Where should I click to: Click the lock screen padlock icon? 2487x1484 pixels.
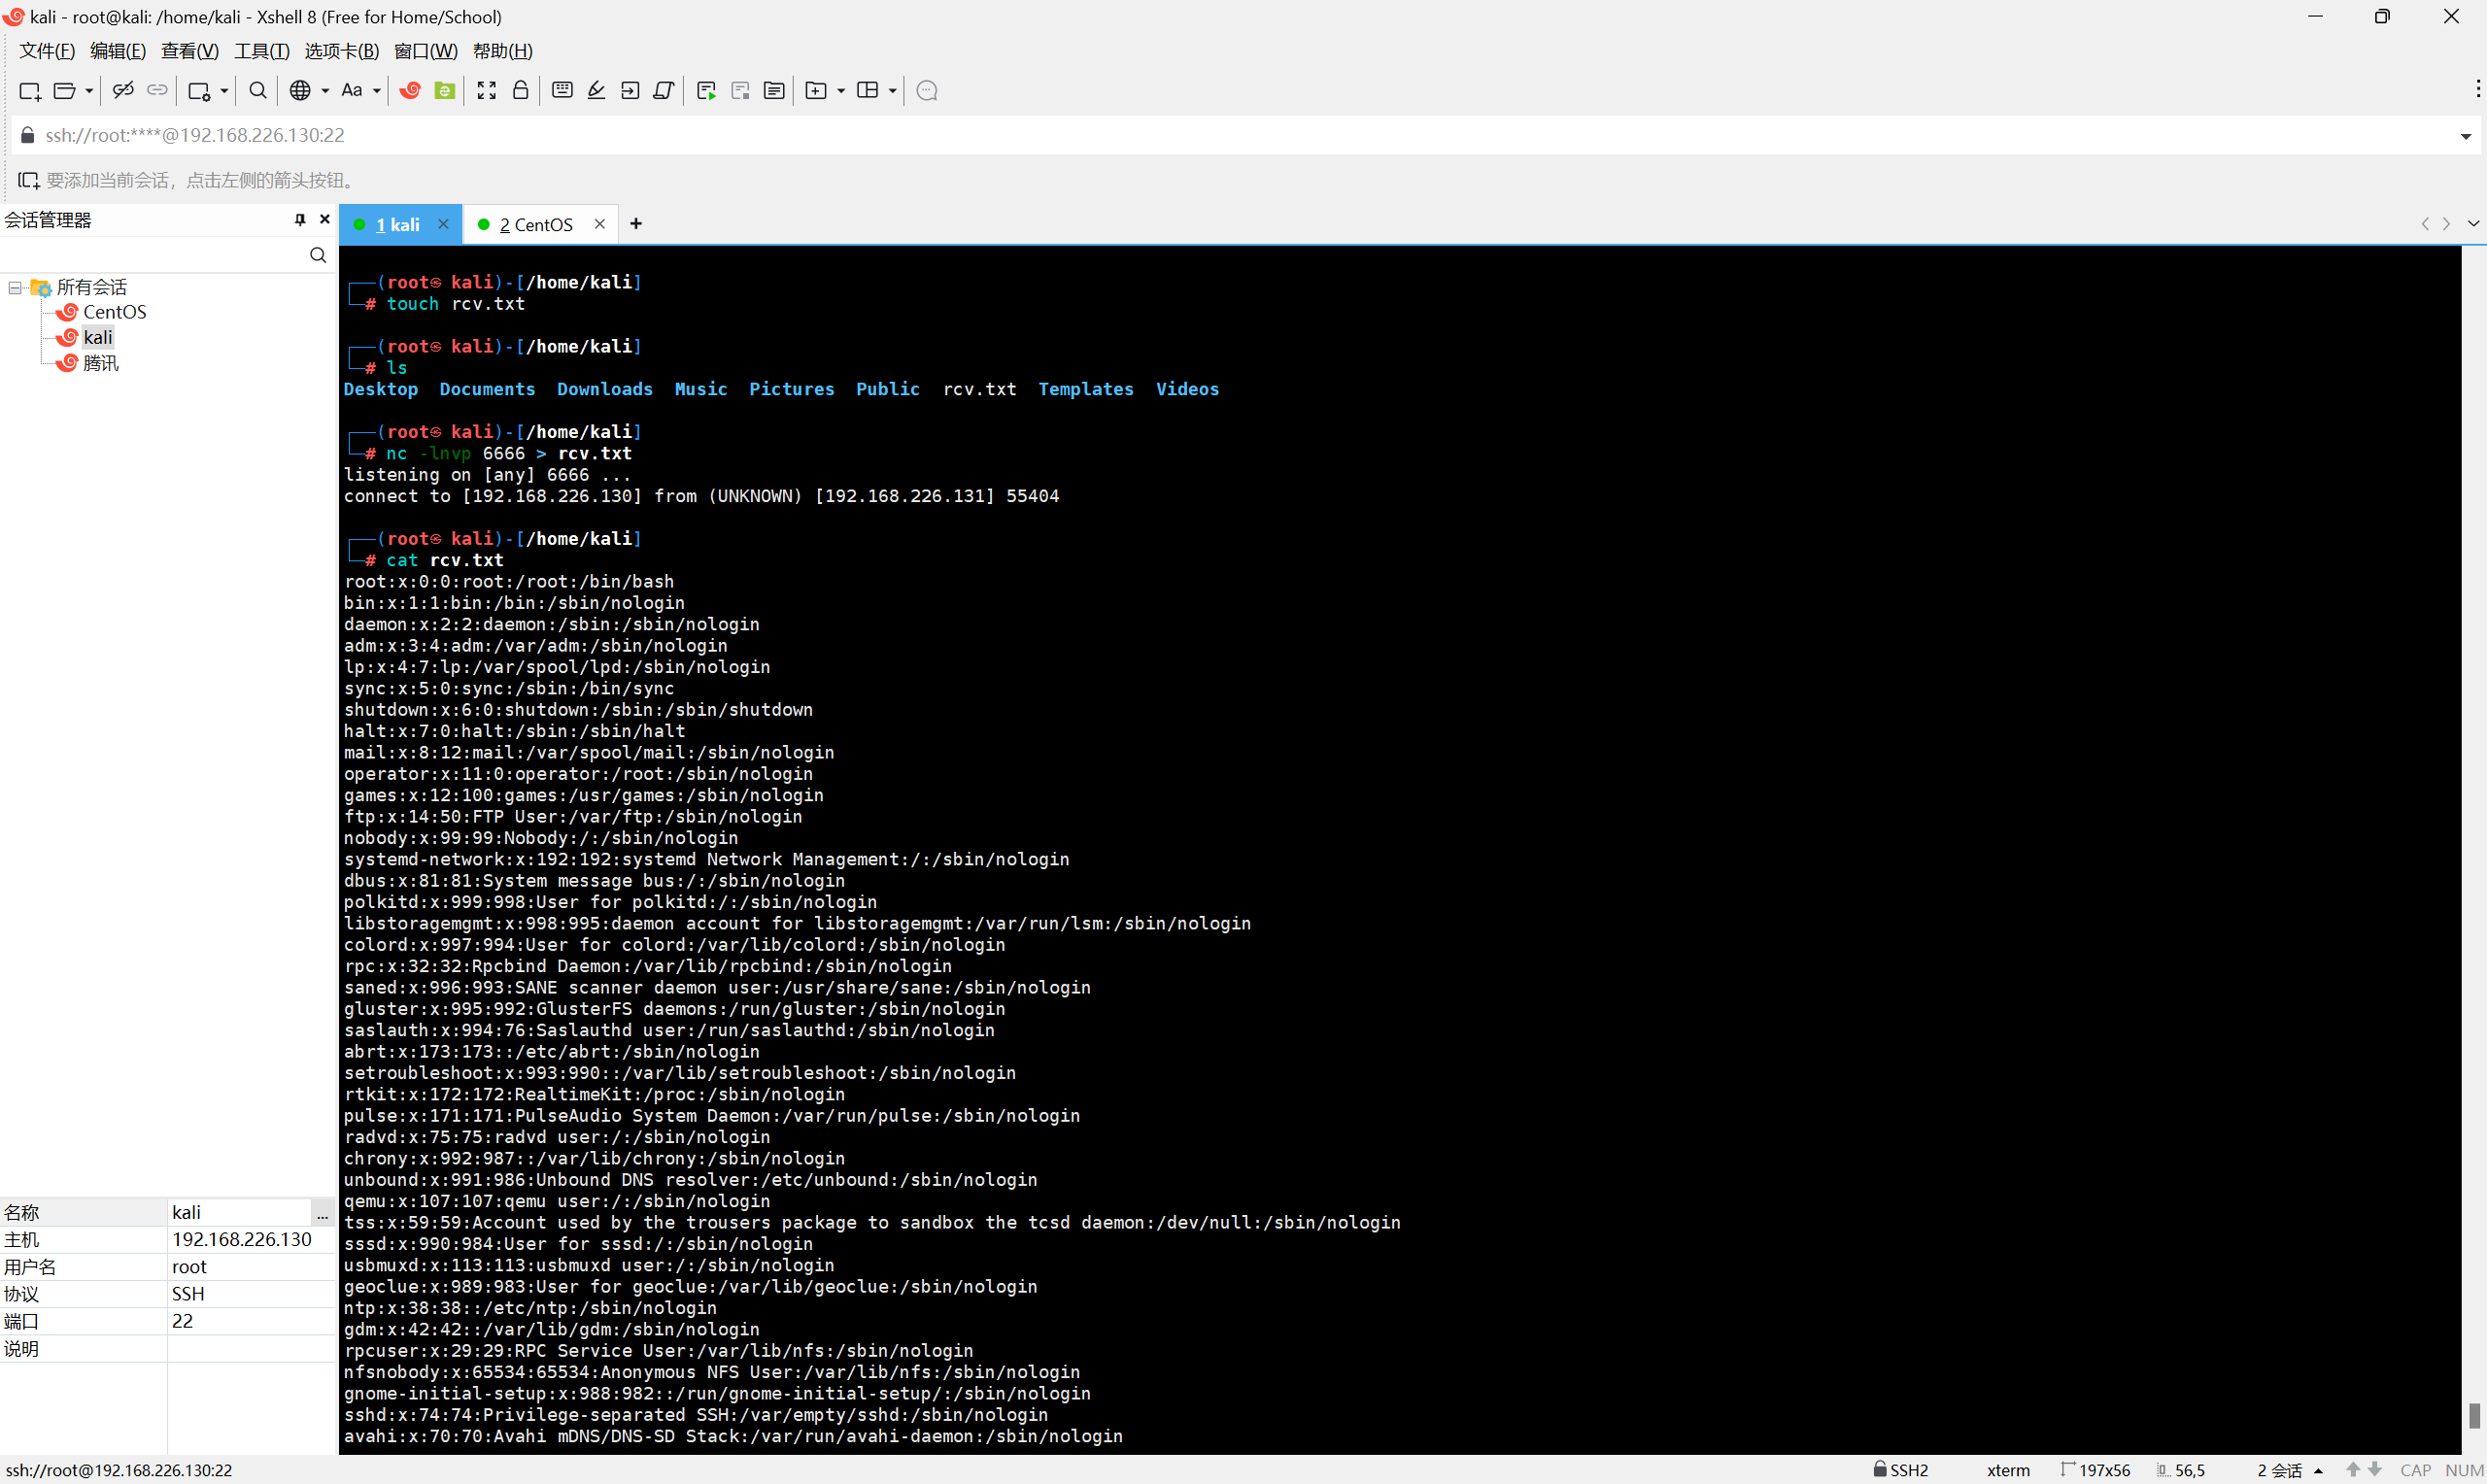point(521,91)
